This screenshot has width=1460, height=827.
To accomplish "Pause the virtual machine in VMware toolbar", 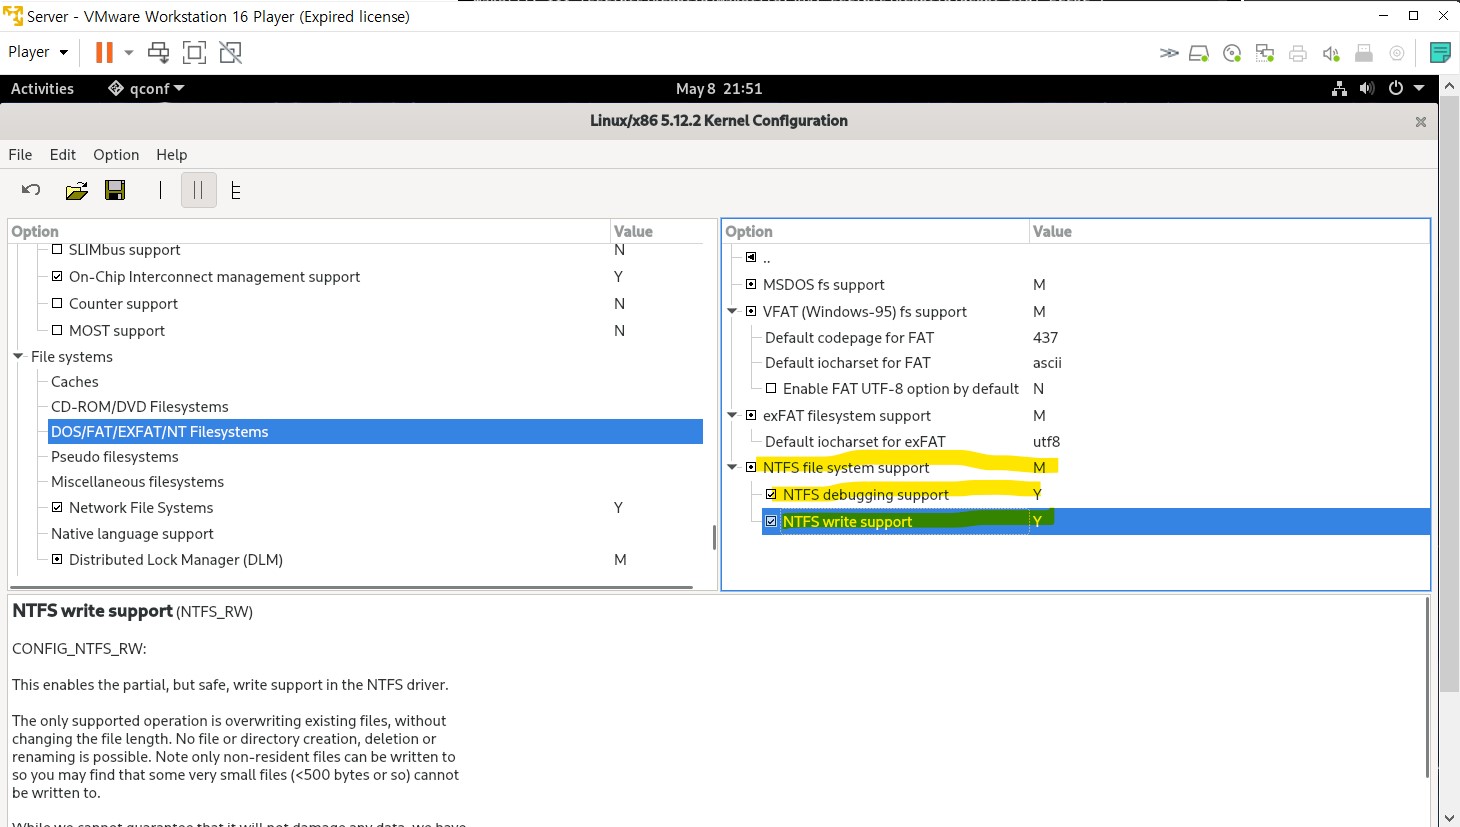I will (104, 52).
